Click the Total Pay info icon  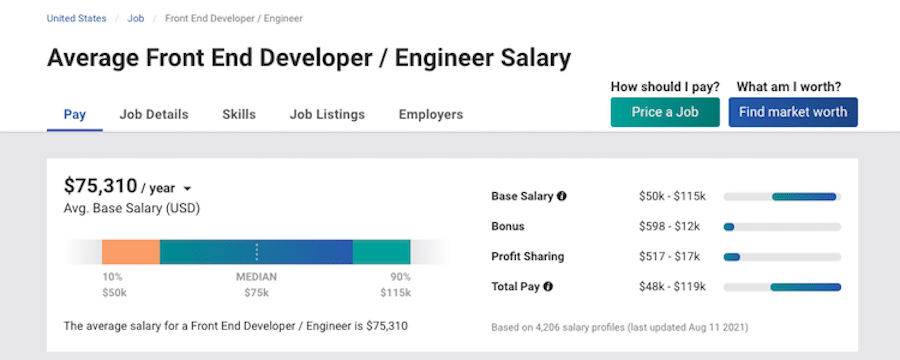(548, 286)
